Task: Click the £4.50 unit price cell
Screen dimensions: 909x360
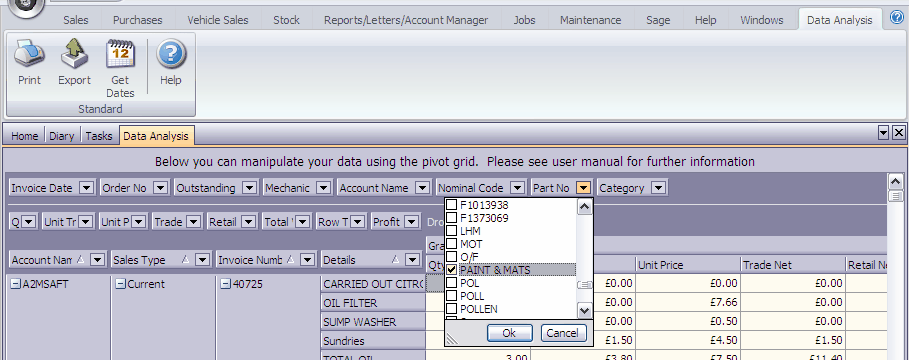Action: click(x=688, y=340)
